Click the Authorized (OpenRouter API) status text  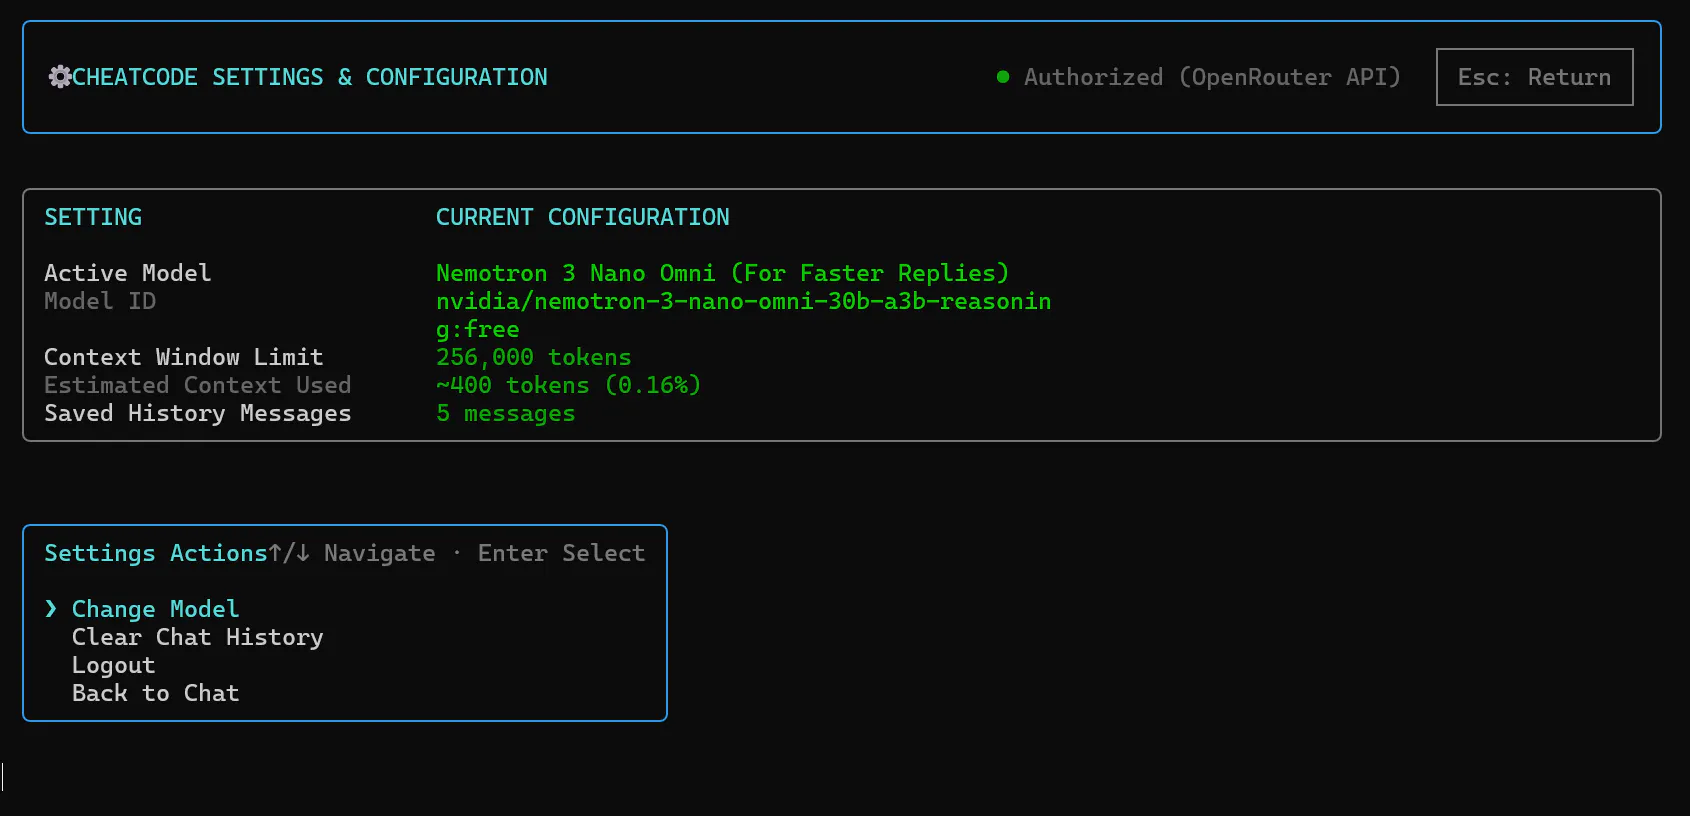(x=1212, y=77)
